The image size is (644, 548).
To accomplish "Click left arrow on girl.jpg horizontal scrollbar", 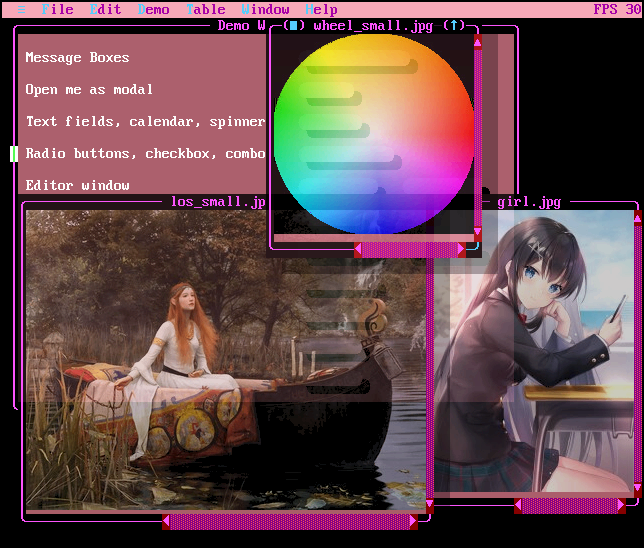I will (x=518, y=506).
